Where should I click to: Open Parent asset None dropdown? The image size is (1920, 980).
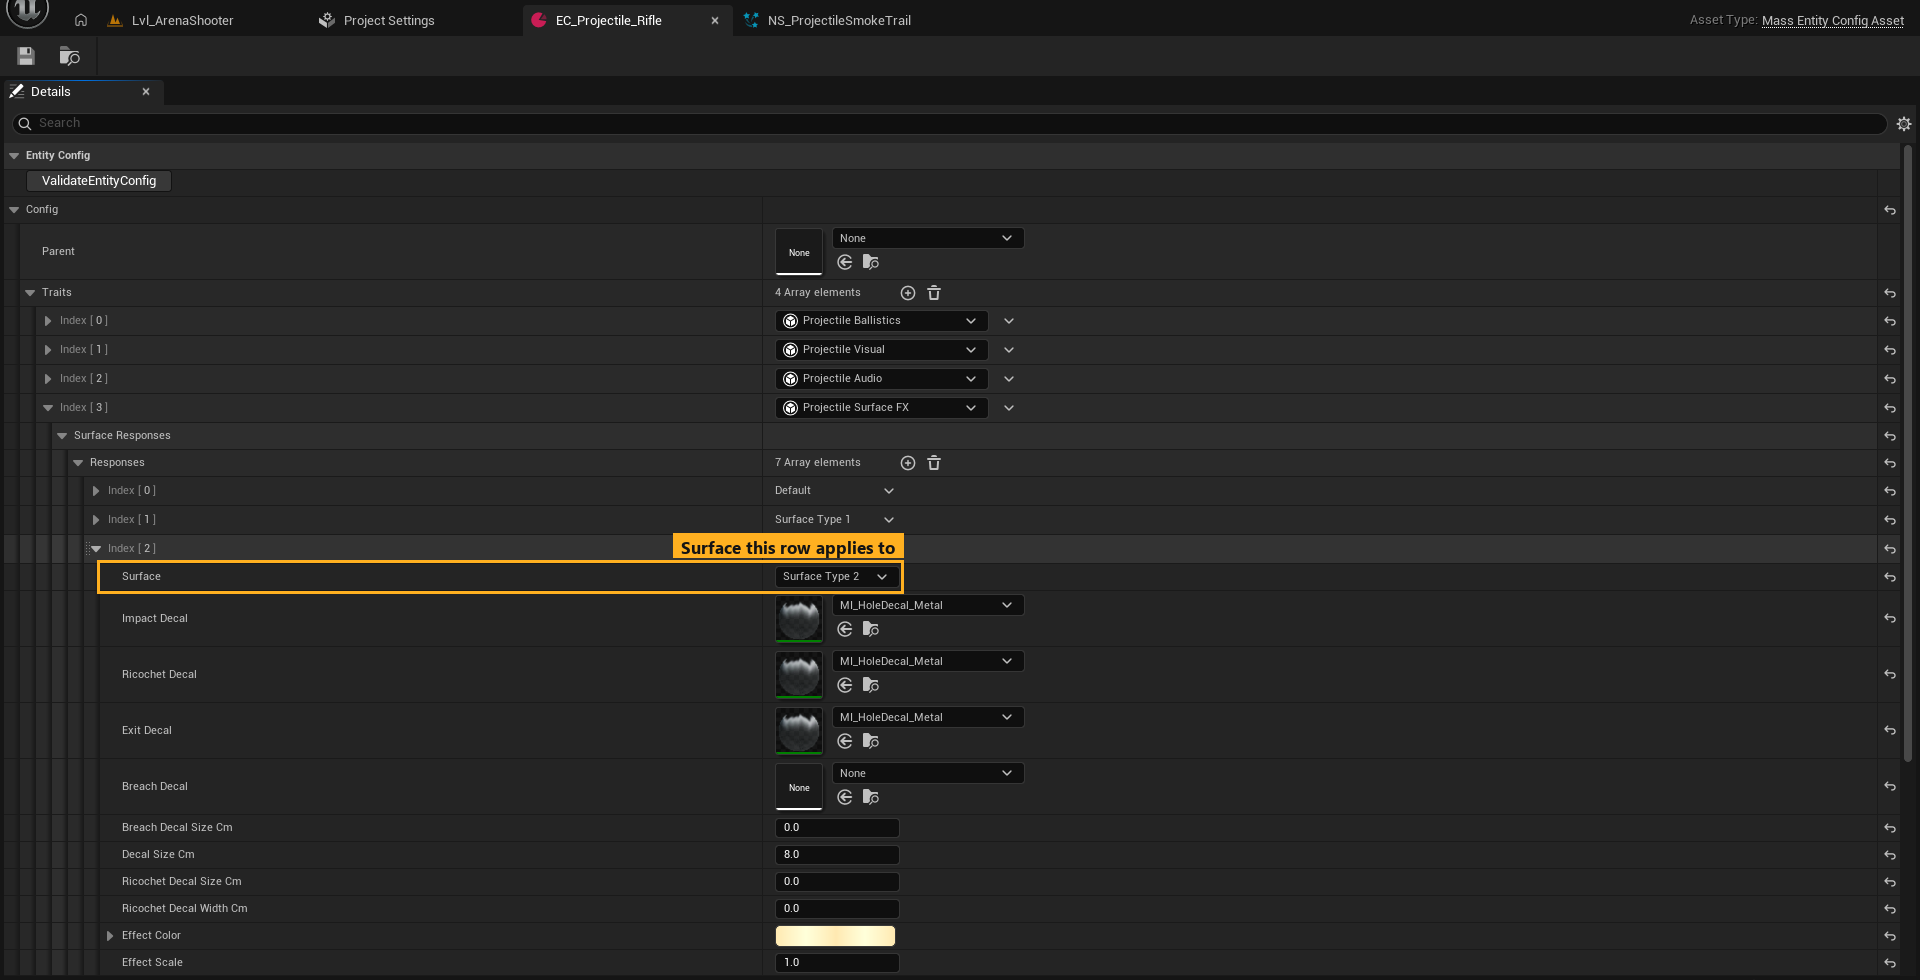[x=928, y=239]
